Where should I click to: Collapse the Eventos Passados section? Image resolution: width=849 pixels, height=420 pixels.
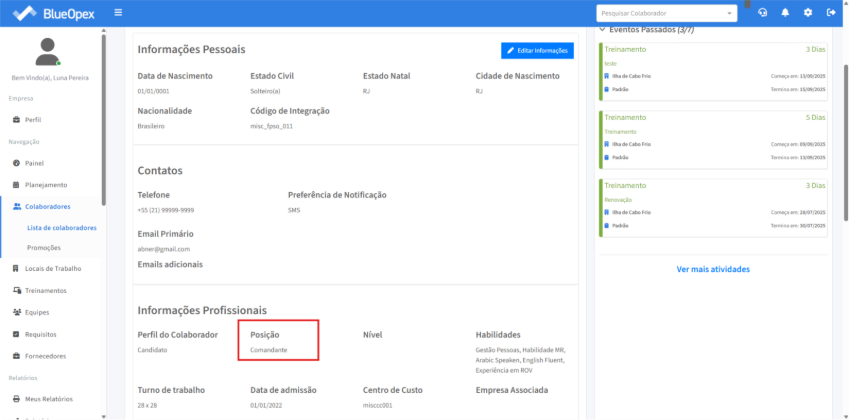click(602, 30)
